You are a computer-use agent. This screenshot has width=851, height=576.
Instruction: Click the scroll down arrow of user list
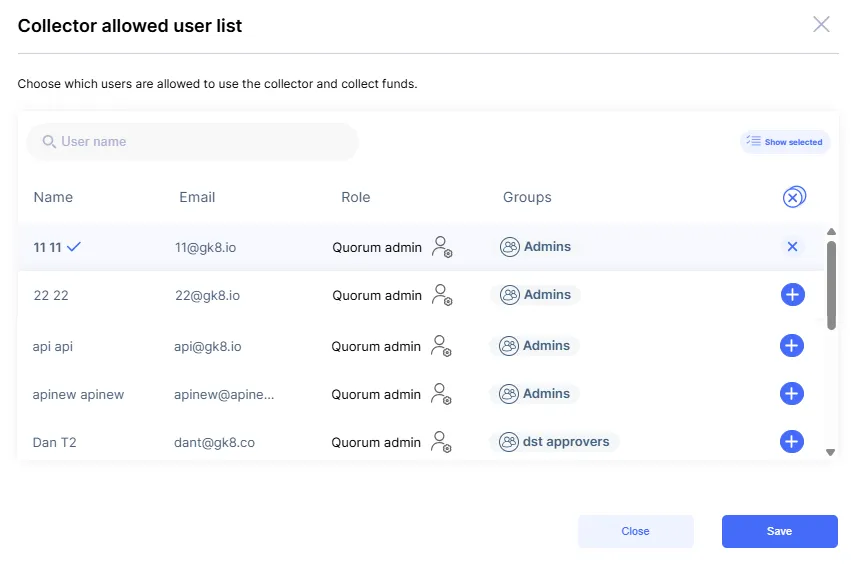(830, 452)
